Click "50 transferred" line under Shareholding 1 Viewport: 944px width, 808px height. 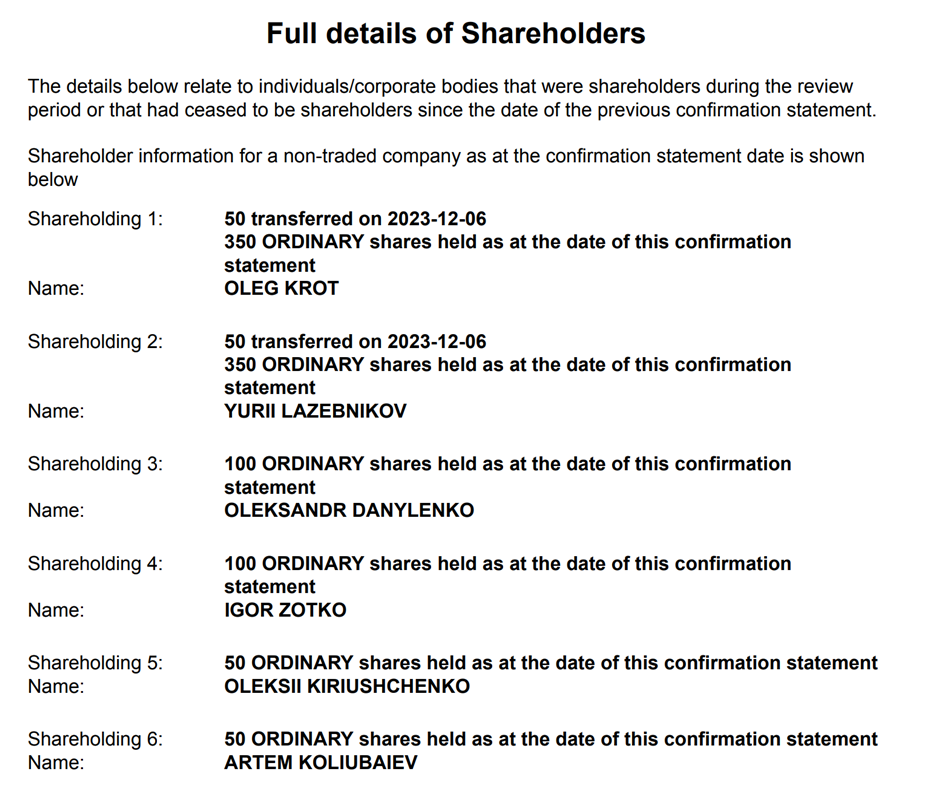click(355, 218)
